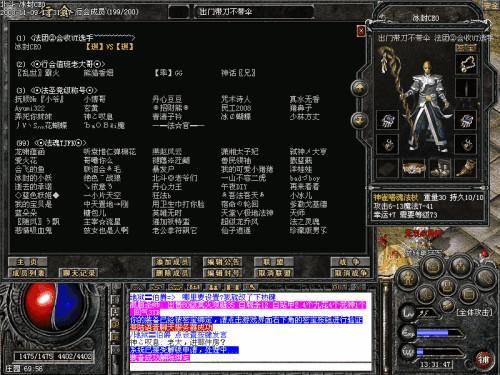Click the lower-left round menu button
The height and width of the screenshot is (375, 500).
point(425,295)
